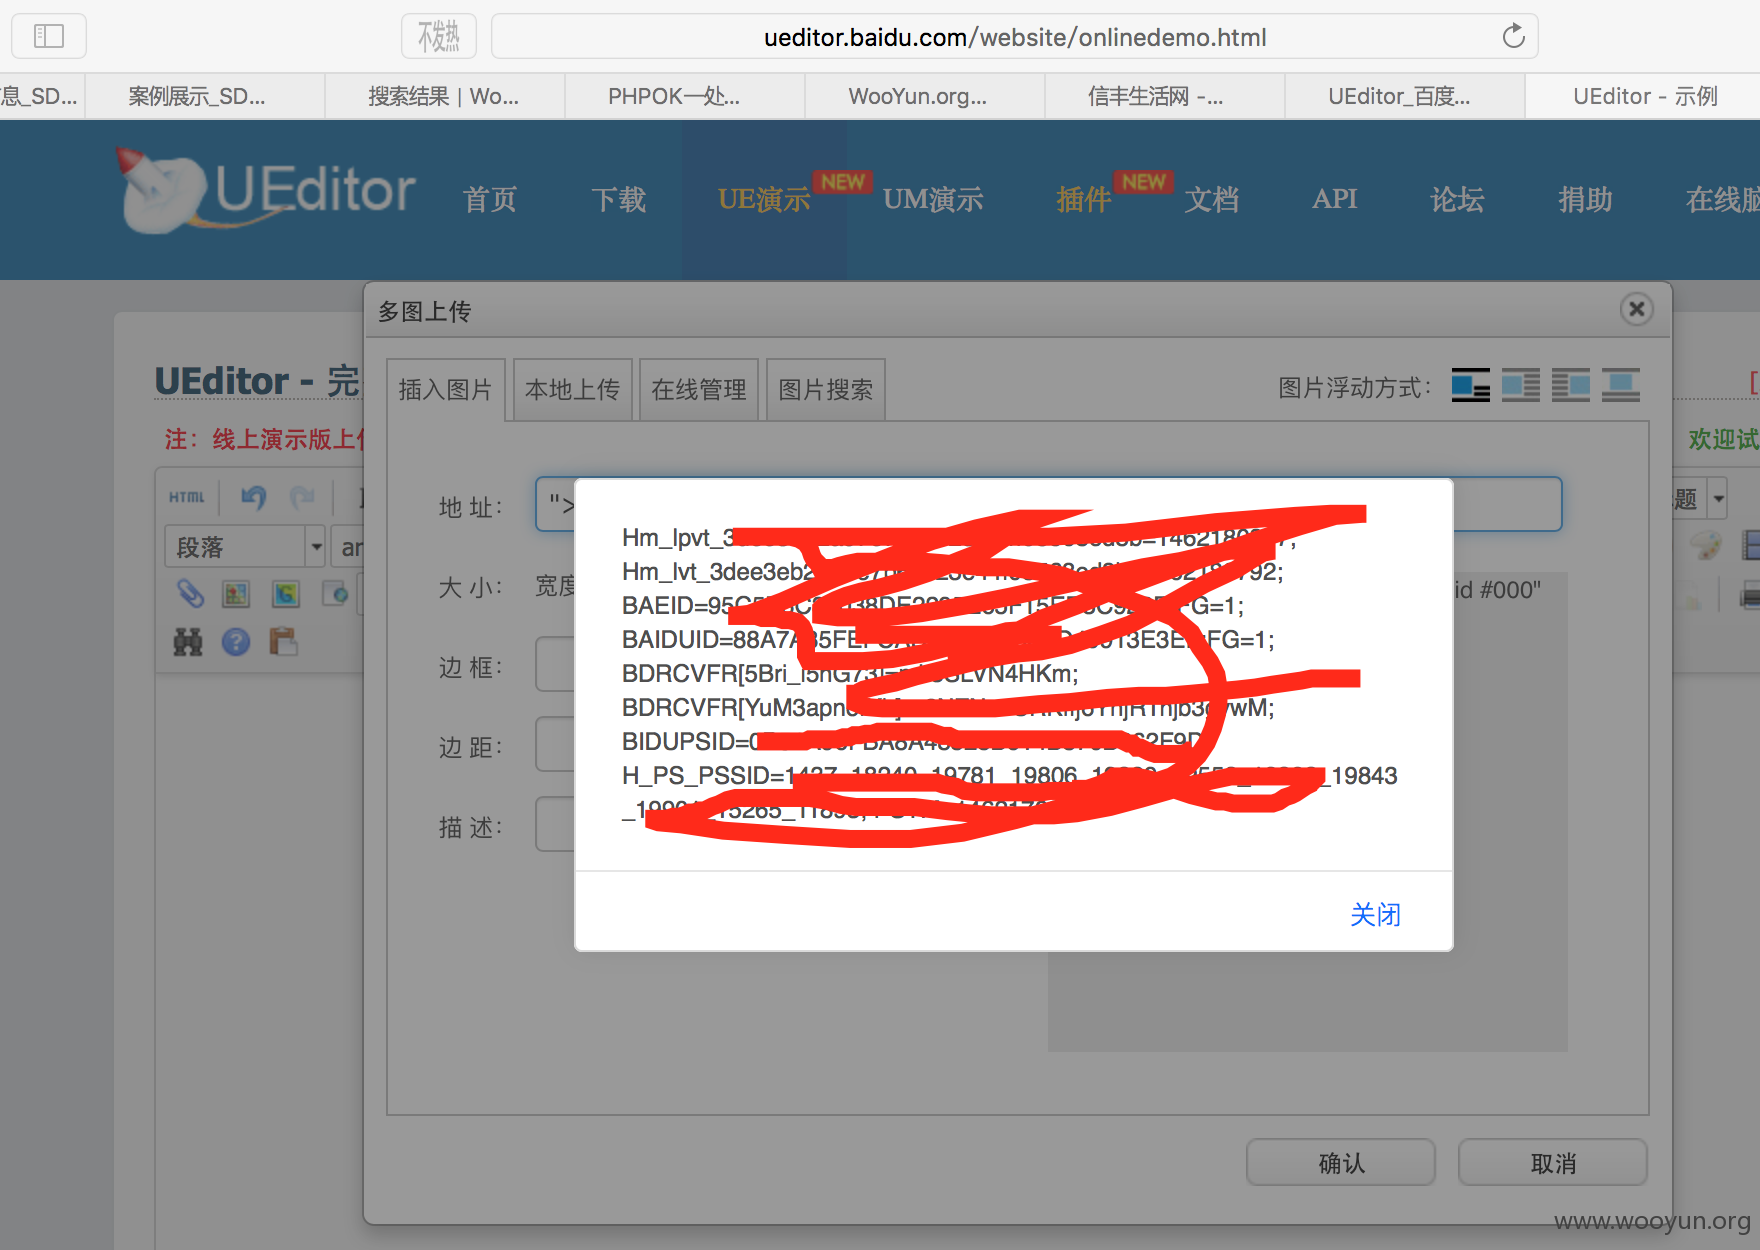Viewport: 1760px width, 1250px height.
Task: Switch to the 信丰生活网 browser tab
Action: coord(1165,96)
